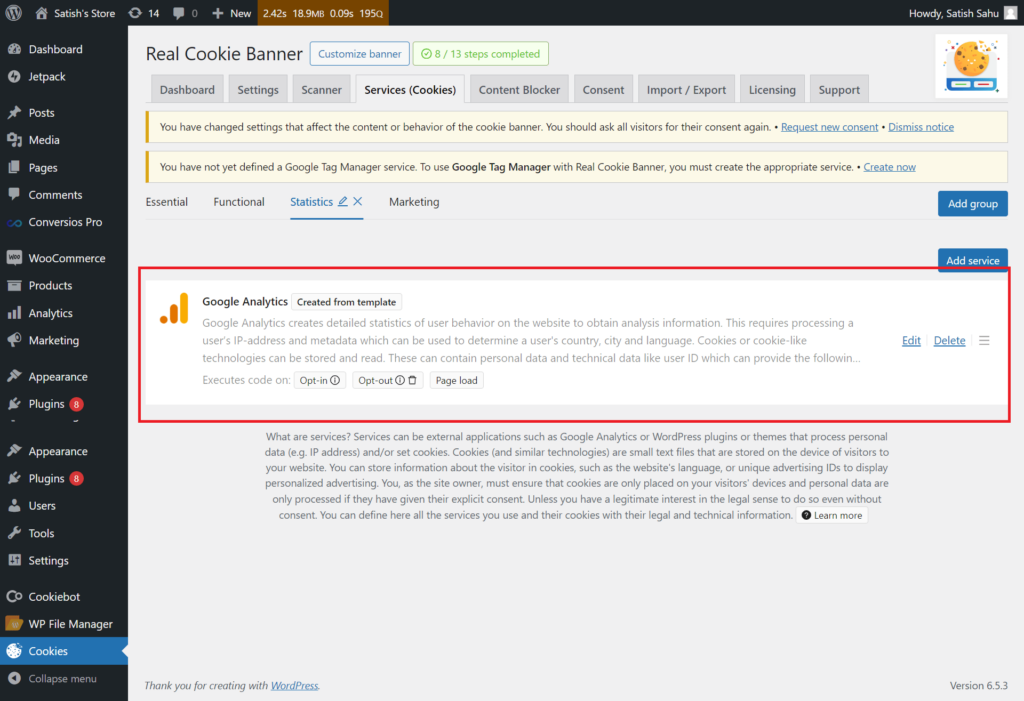Select the Essential service group
The image size is (1024, 701).
pos(167,202)
